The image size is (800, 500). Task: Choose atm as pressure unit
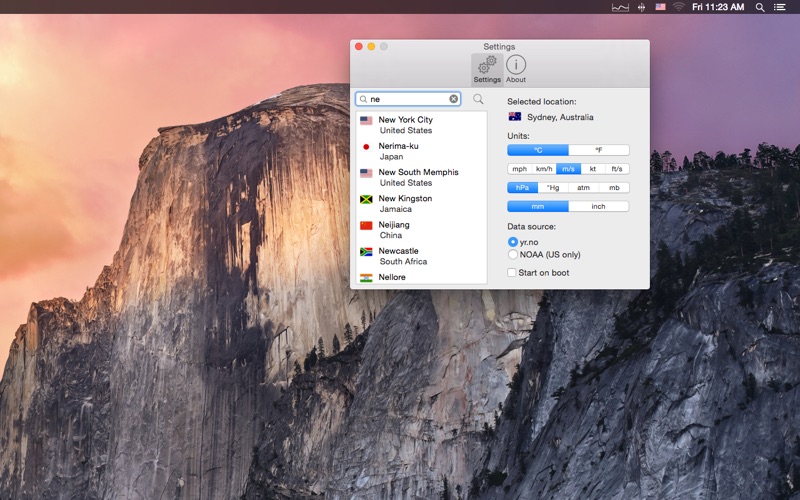[583, 187]
